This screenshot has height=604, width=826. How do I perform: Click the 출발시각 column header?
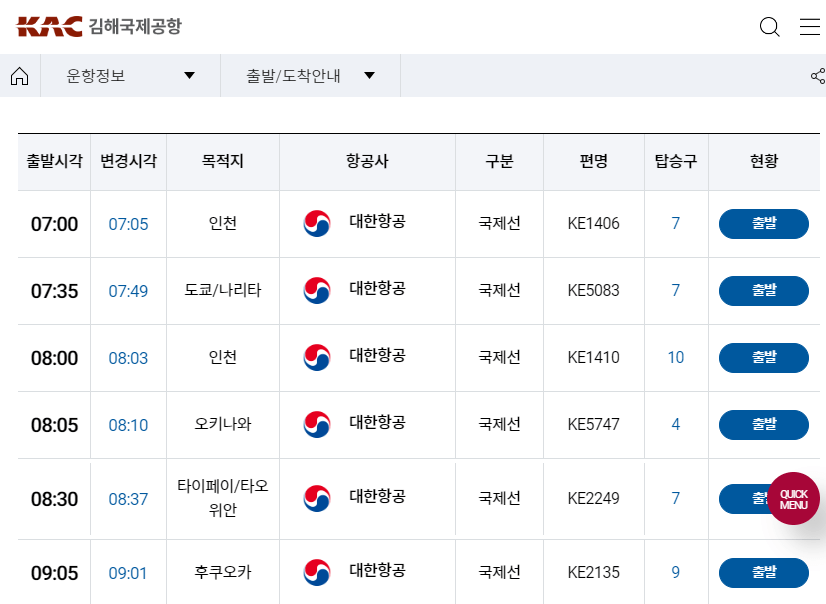[54, 162]
